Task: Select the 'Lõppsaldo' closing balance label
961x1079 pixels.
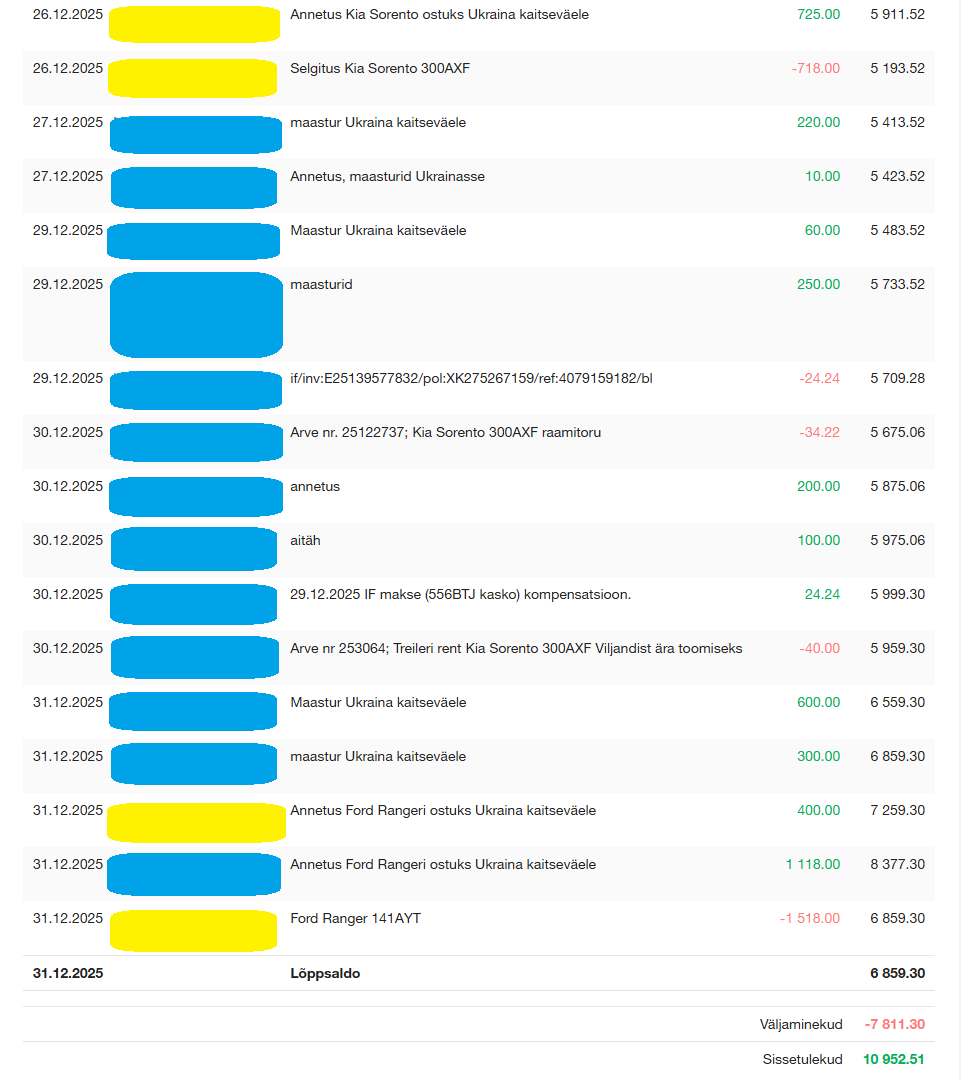Action: click(x=325, y=973)
